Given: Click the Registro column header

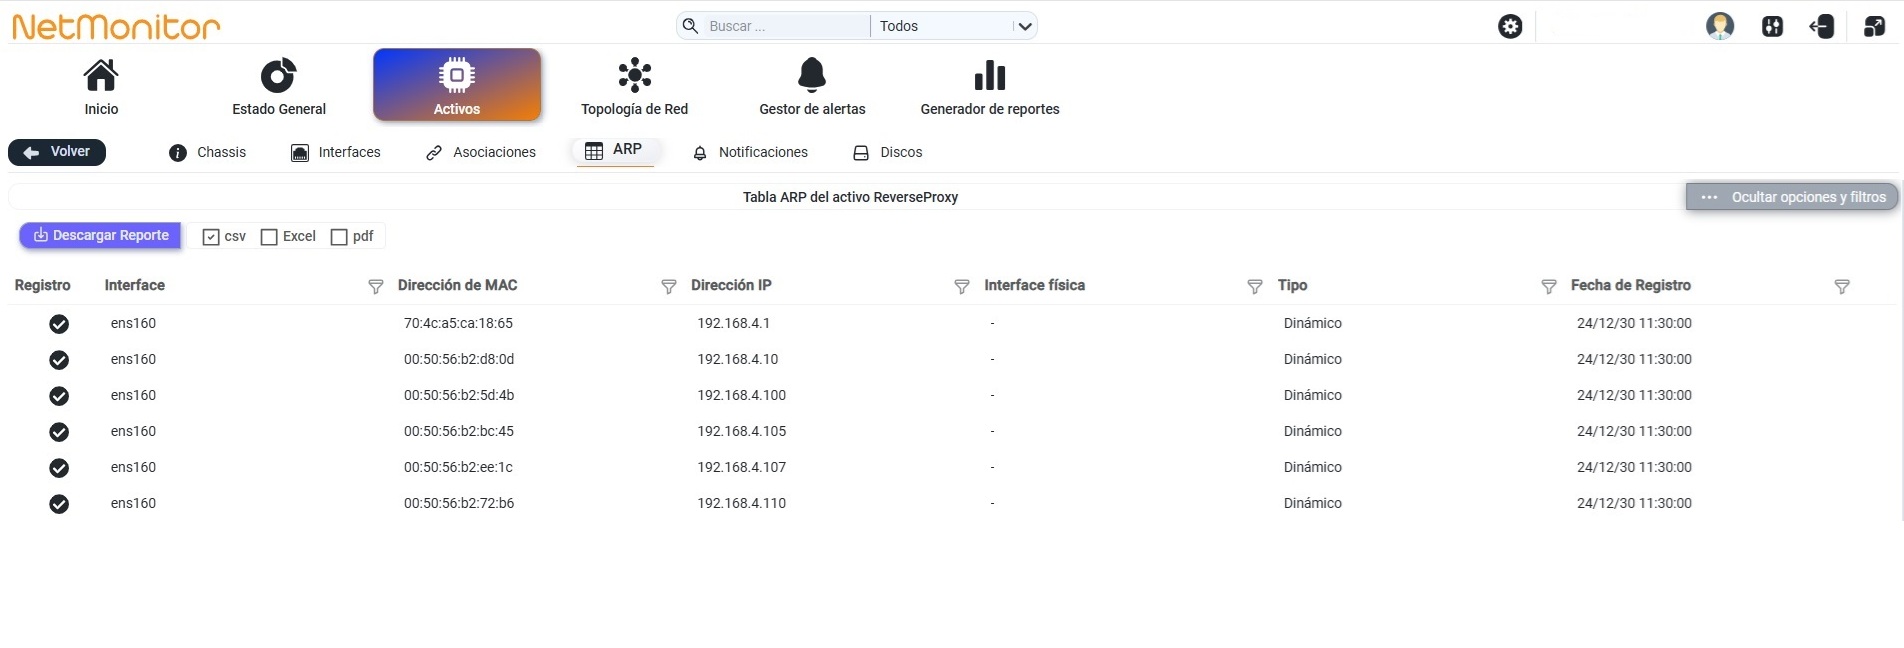Looking at the screenshot, I should [x=43, y=285].
